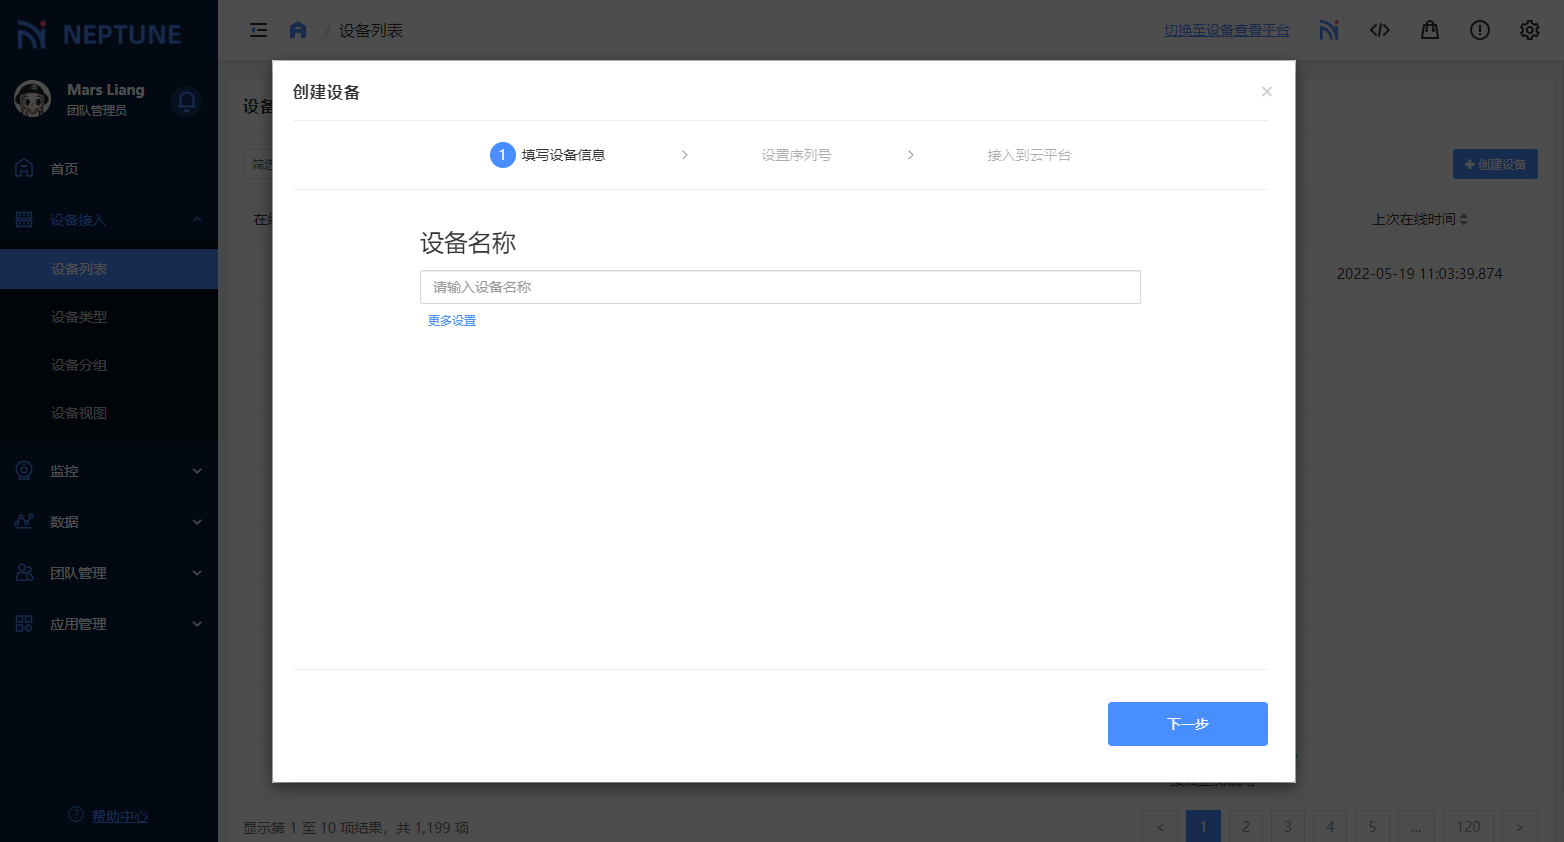Open the code developer icon in header
Screen dimensions: 1564x842
click(1379, 30)
